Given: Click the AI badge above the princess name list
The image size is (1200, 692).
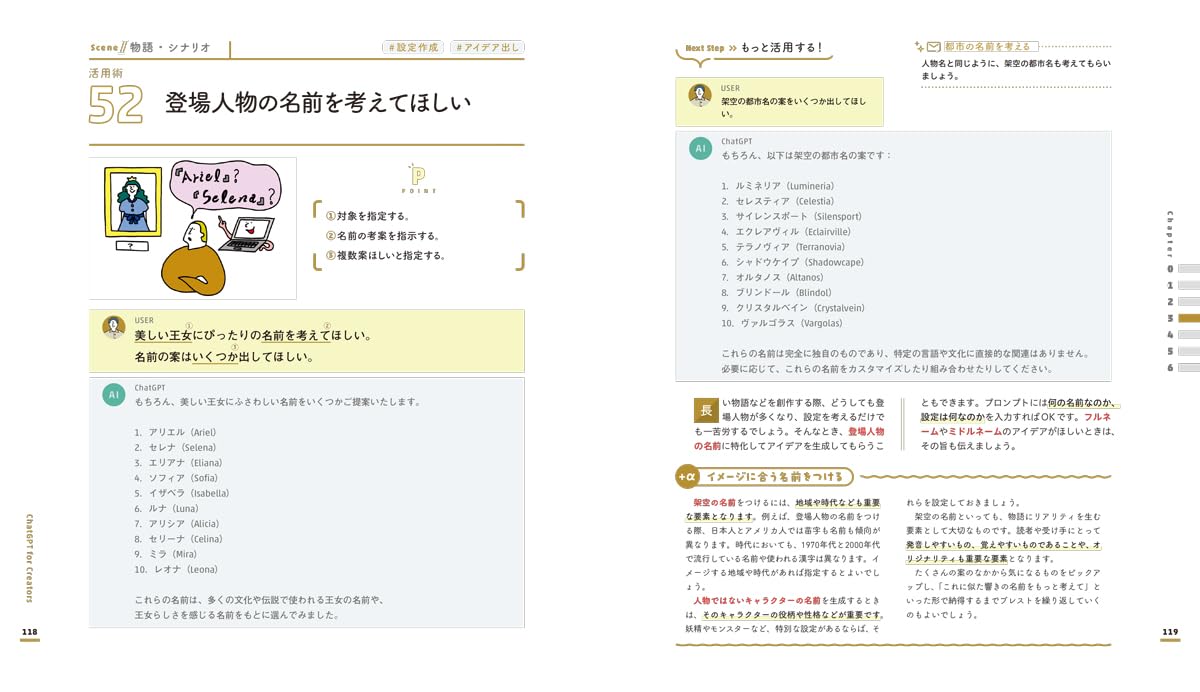Looking at the screenshot, I should (114, 395).
